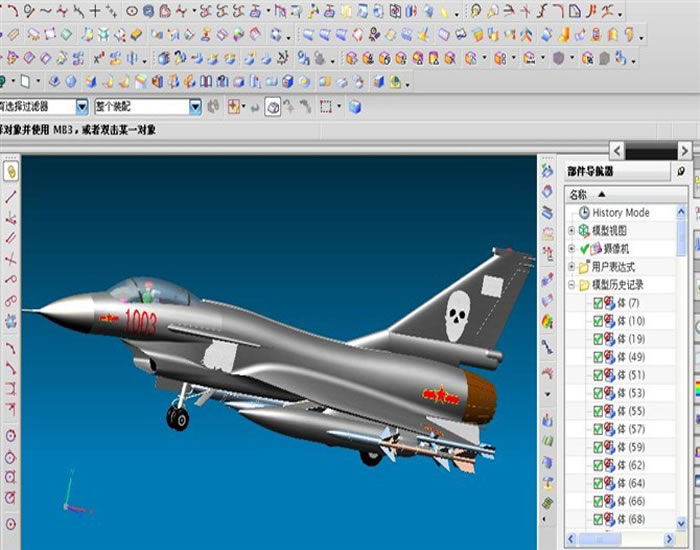Image resolution: width=700 pixels, height=550 pixels.
Task: Click the clock icon beside History Mode
Action: tap(584, 213)
